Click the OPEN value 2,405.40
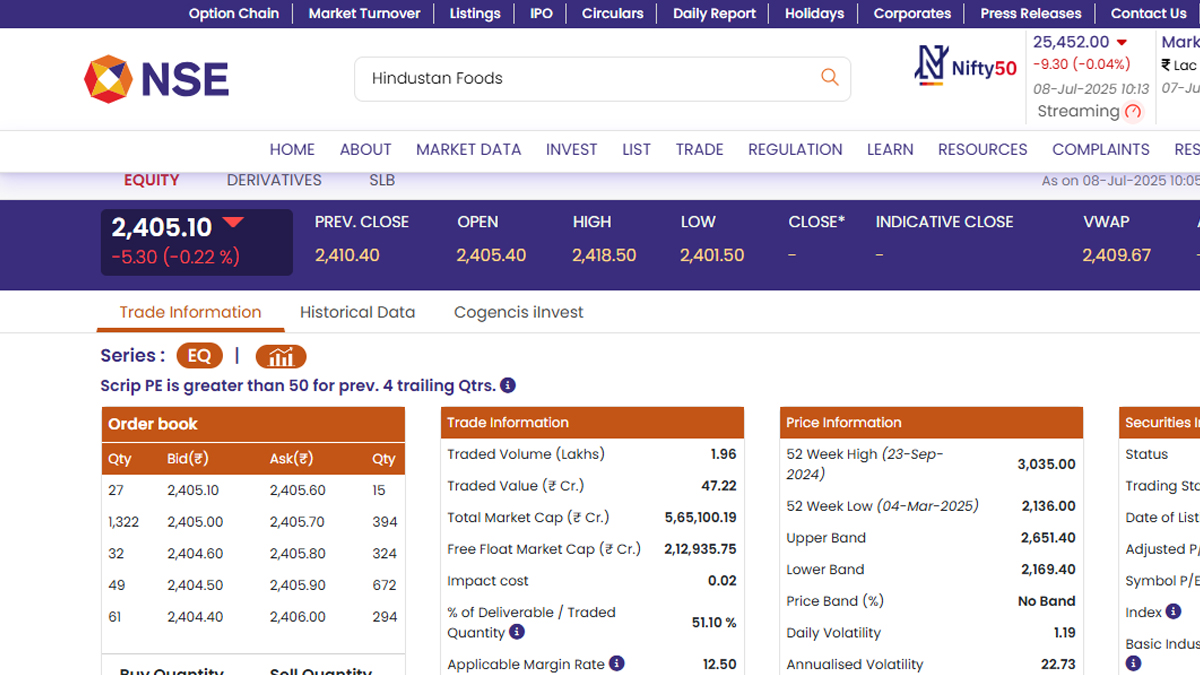The height and width of the screenshot is (675, 1200). click(491, 255)
